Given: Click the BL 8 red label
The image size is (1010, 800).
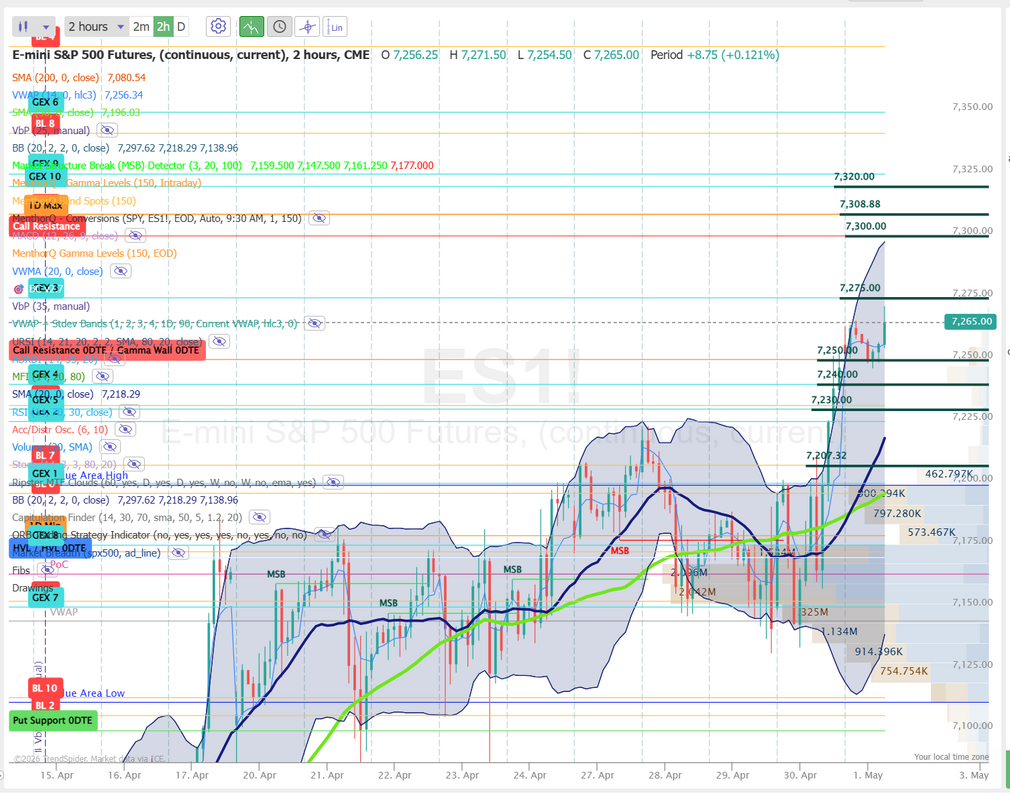Looking at the screenshot, I should (x=45, y=123).
